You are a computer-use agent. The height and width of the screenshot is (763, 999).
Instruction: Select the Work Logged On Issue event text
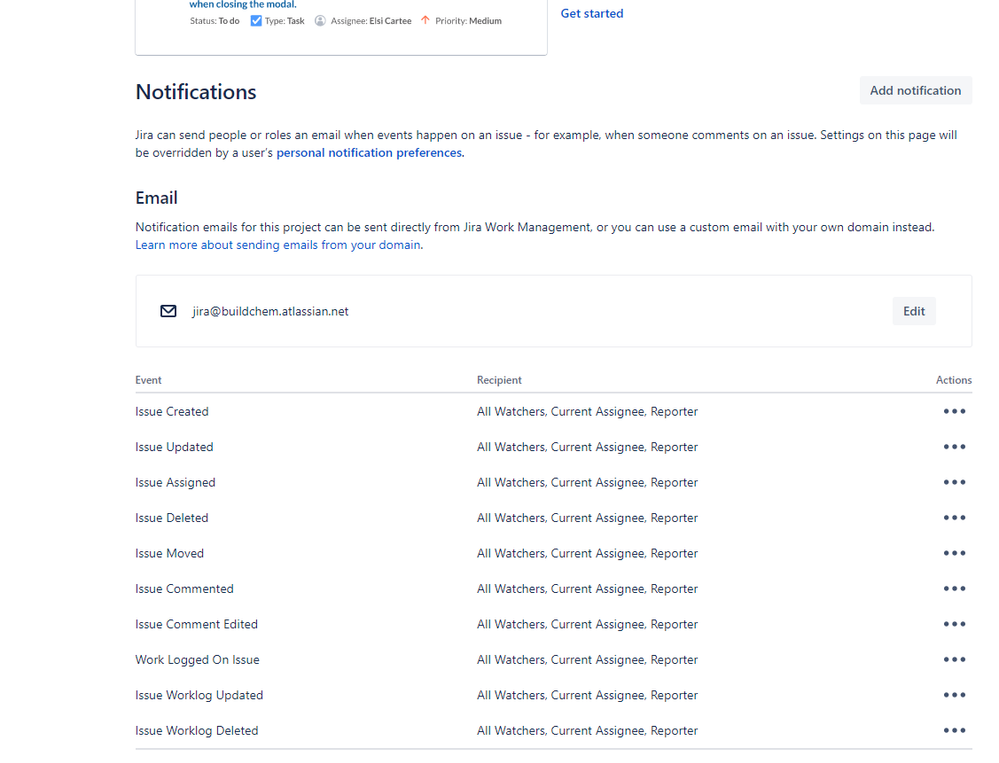pos(197,660)
